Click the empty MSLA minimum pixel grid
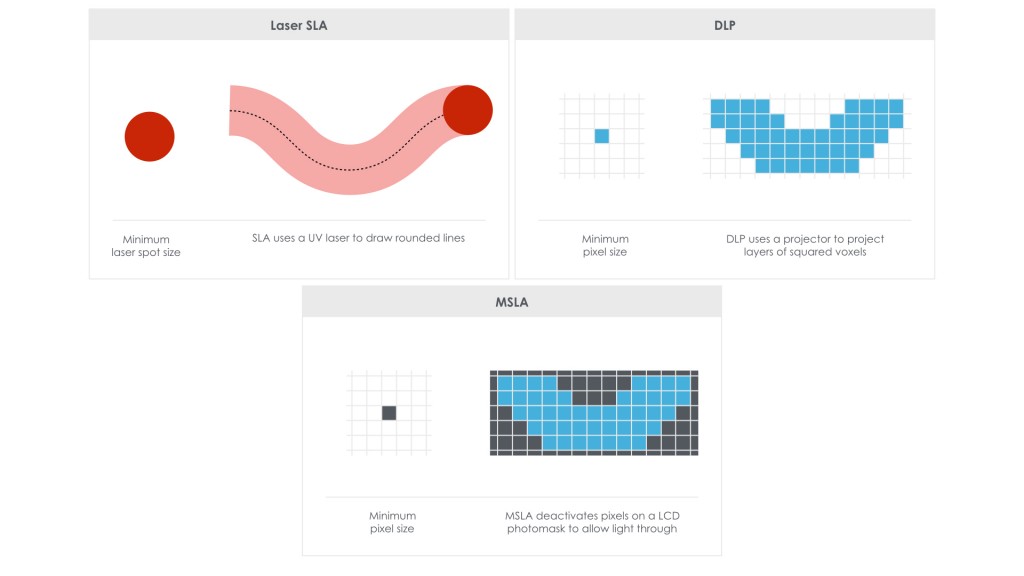This screenshot has width=1024, height=576. 389,413
